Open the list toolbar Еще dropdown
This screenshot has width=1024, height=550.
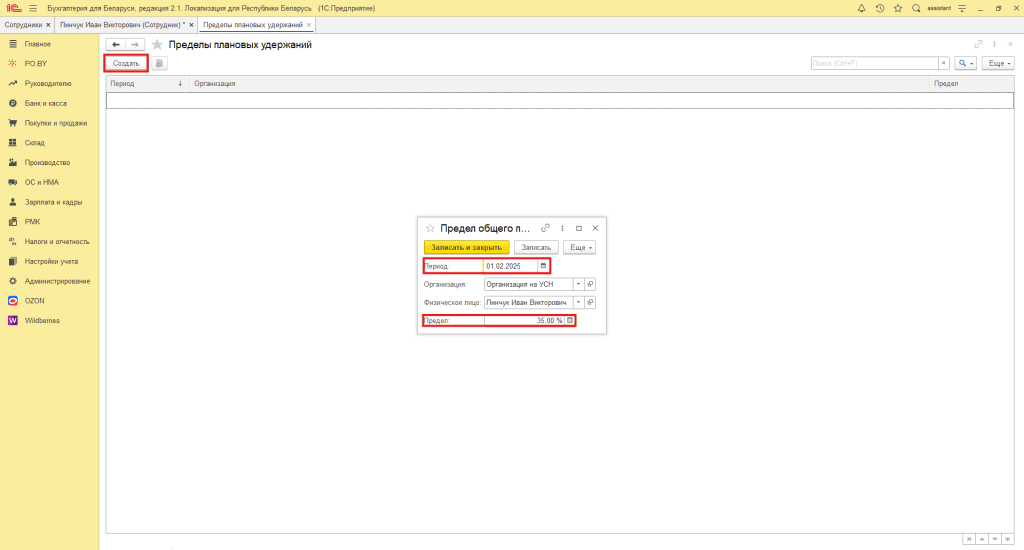(998, 63)
